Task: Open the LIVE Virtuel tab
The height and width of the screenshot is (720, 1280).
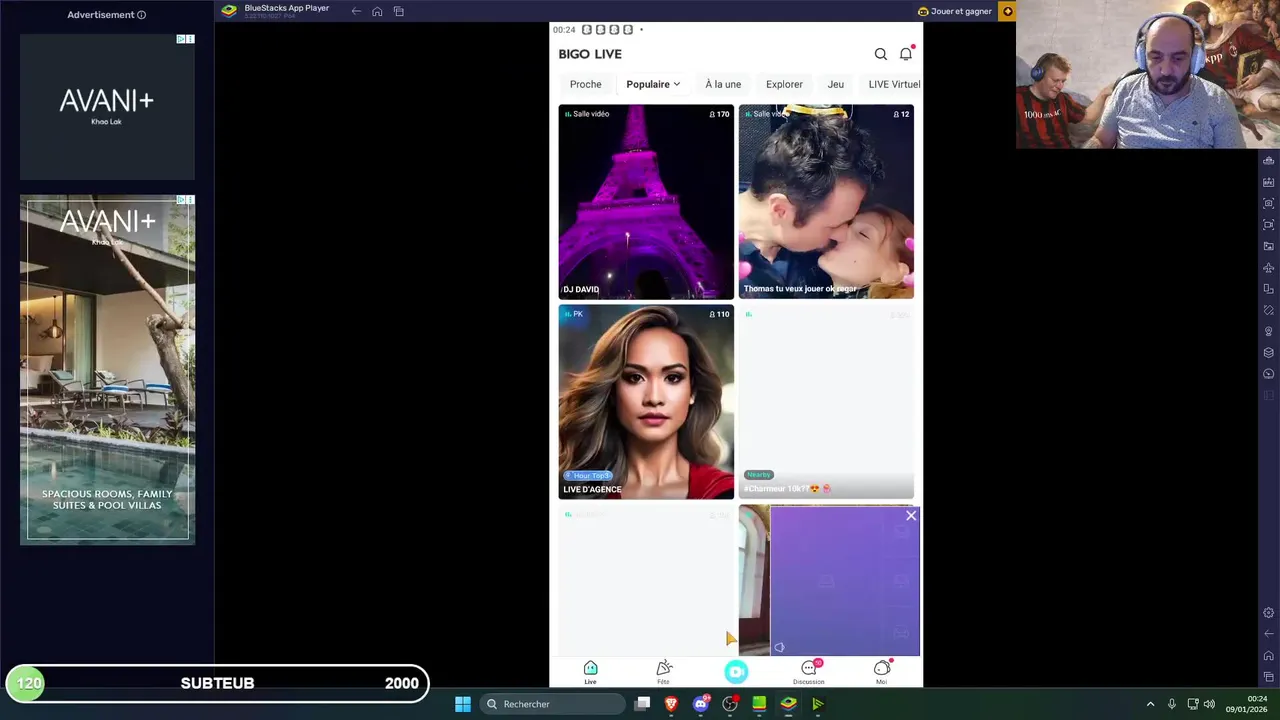Action: [894, 84]
